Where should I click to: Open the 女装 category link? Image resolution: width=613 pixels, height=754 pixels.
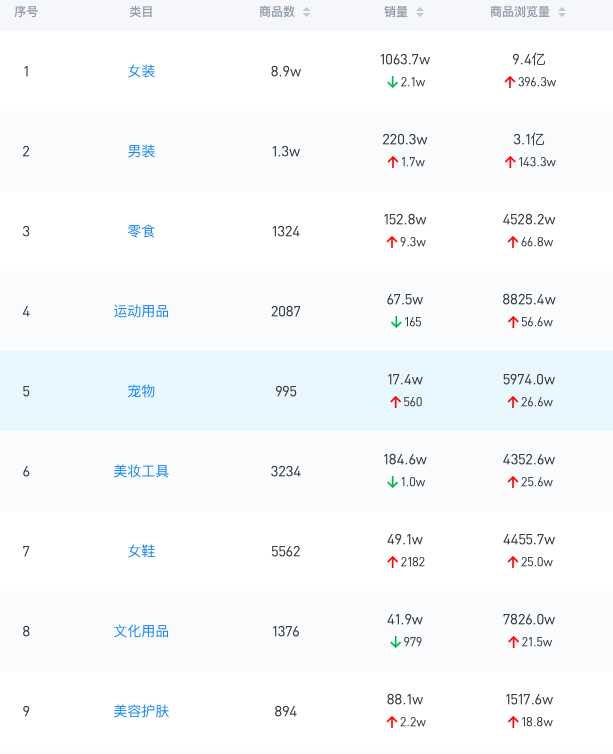pyautogui.click(x=141, y=71)
